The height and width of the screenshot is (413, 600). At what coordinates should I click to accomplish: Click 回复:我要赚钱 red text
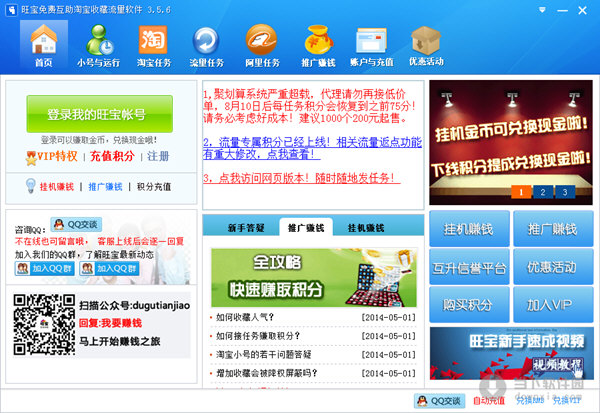[110, 323]
